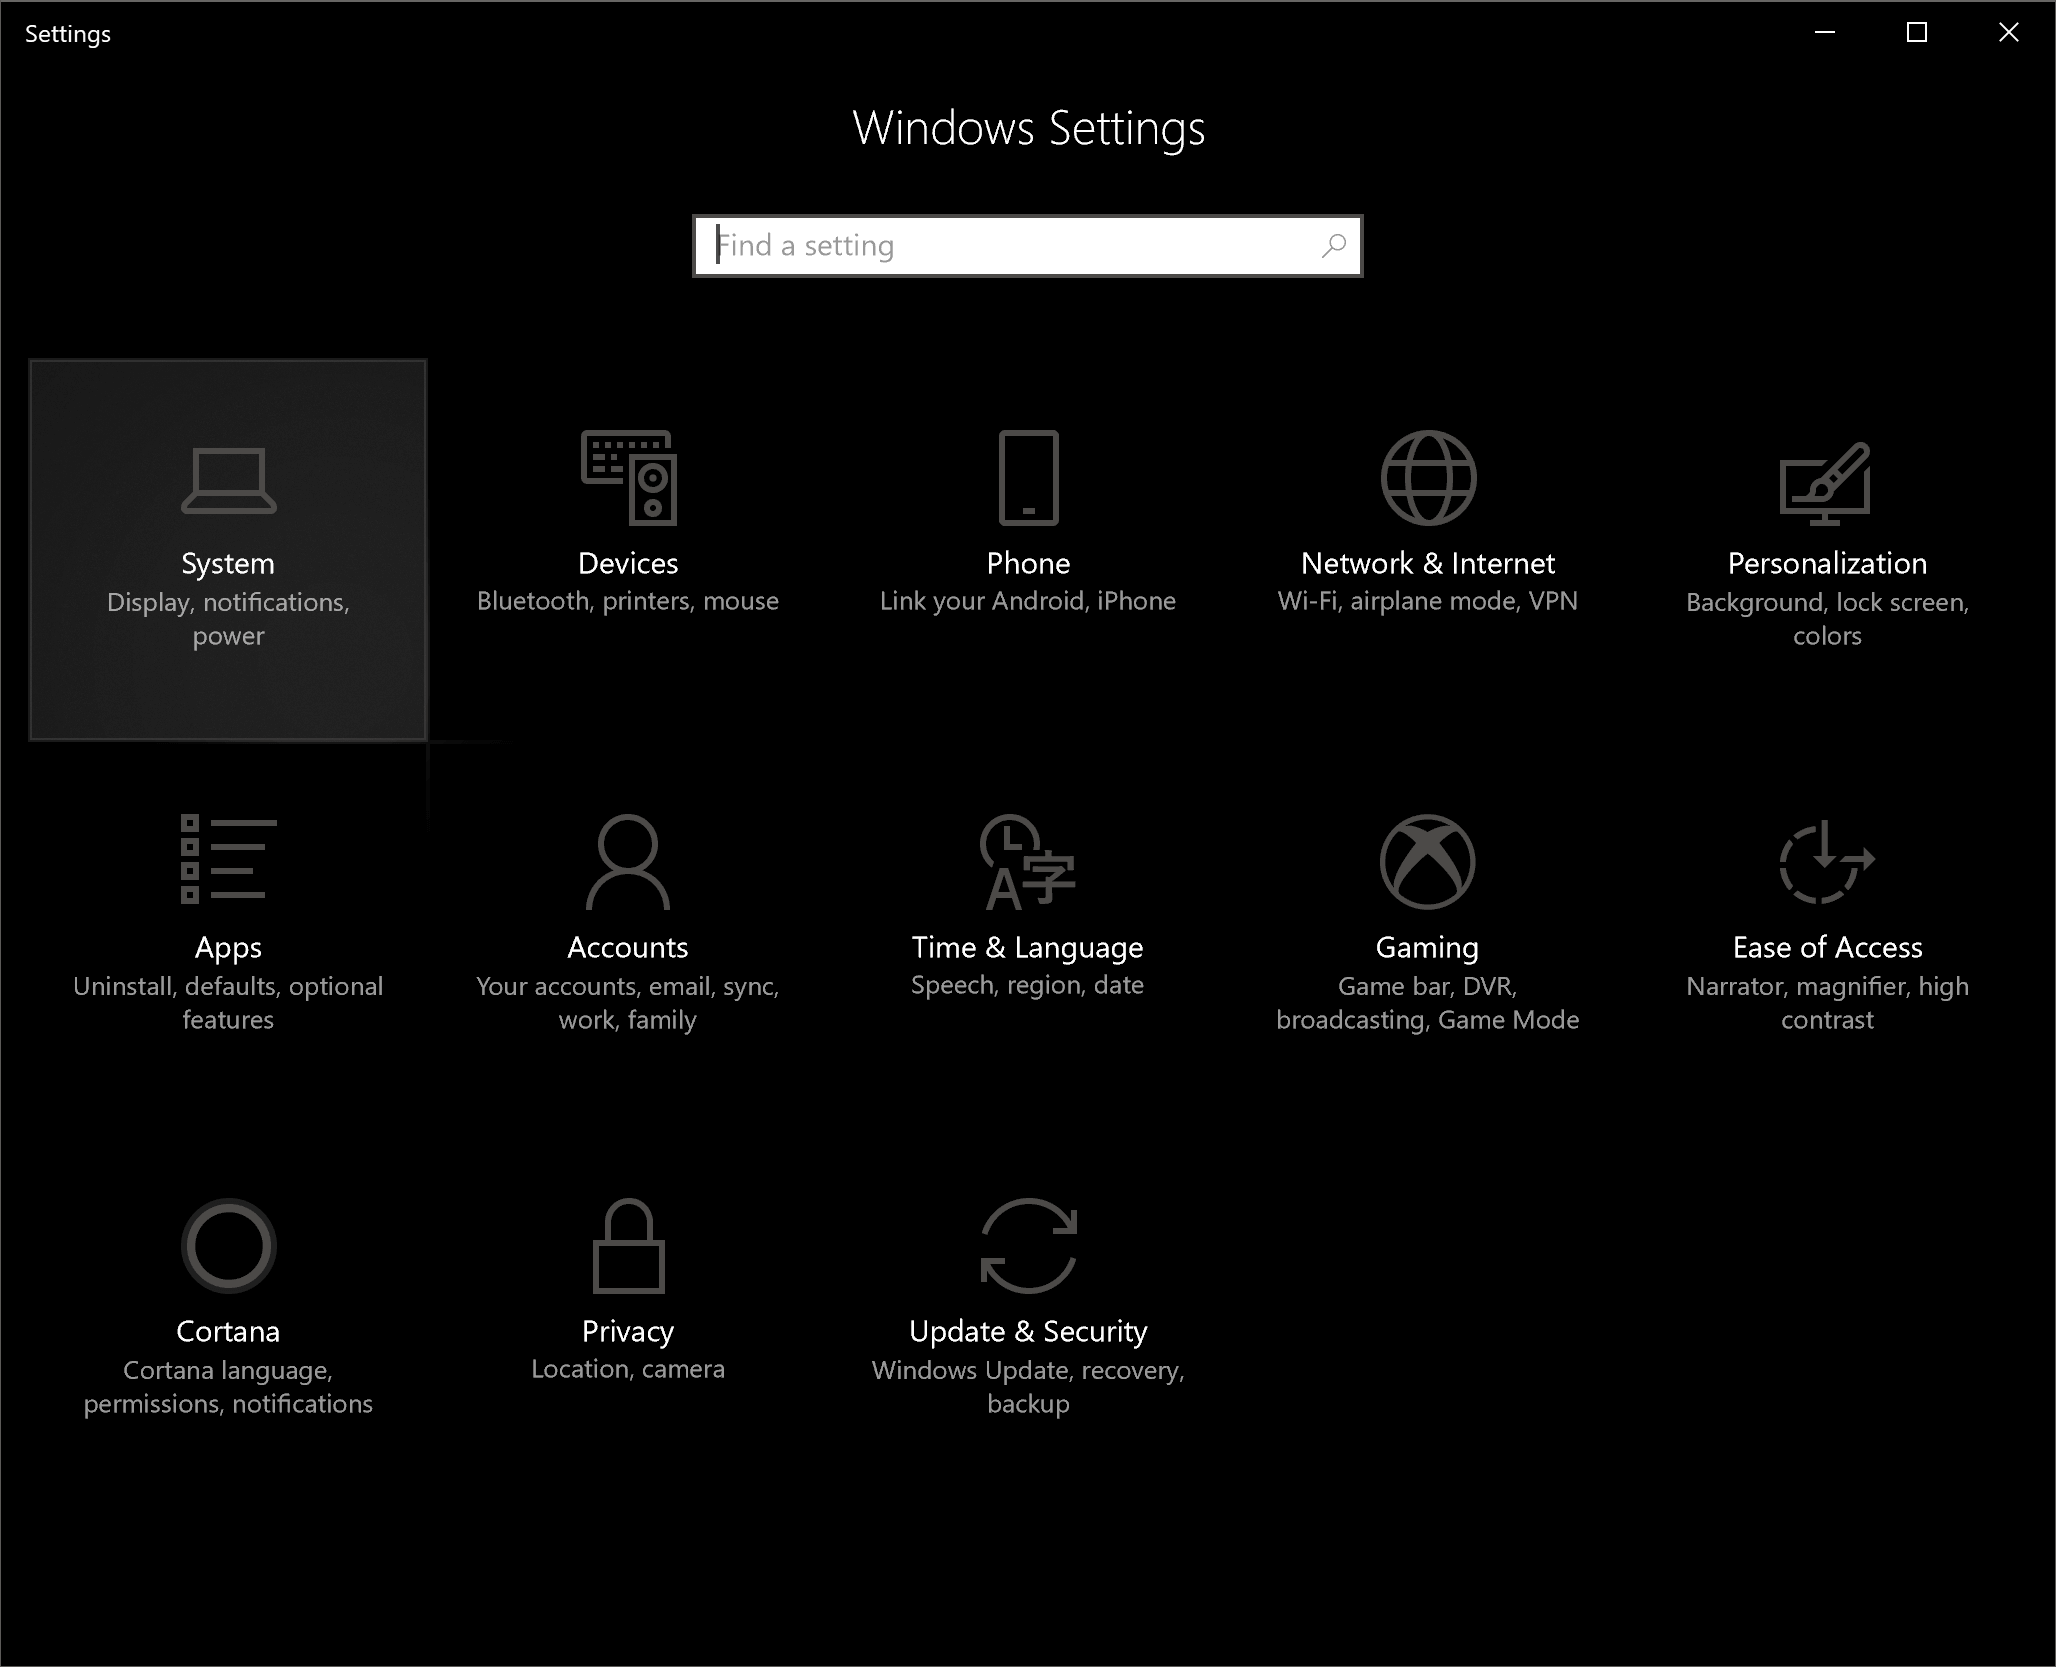Open the Privacy padlock icon
Screen dimensions: 2056x1667
[628, 1246]
